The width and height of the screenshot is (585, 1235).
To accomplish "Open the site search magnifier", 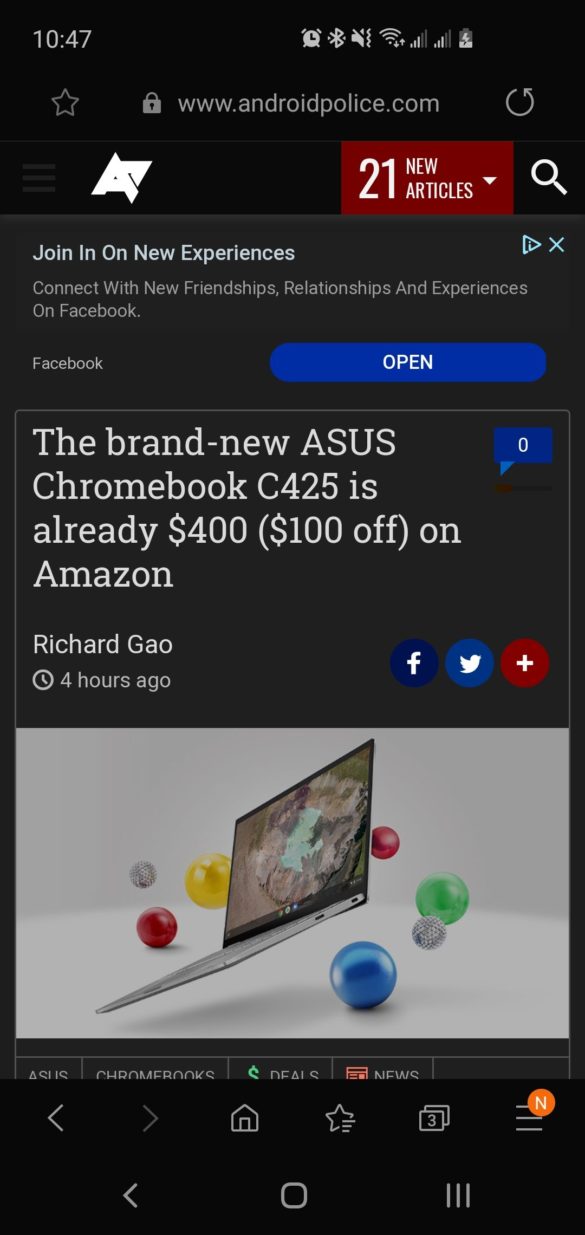I will (549, 178).
